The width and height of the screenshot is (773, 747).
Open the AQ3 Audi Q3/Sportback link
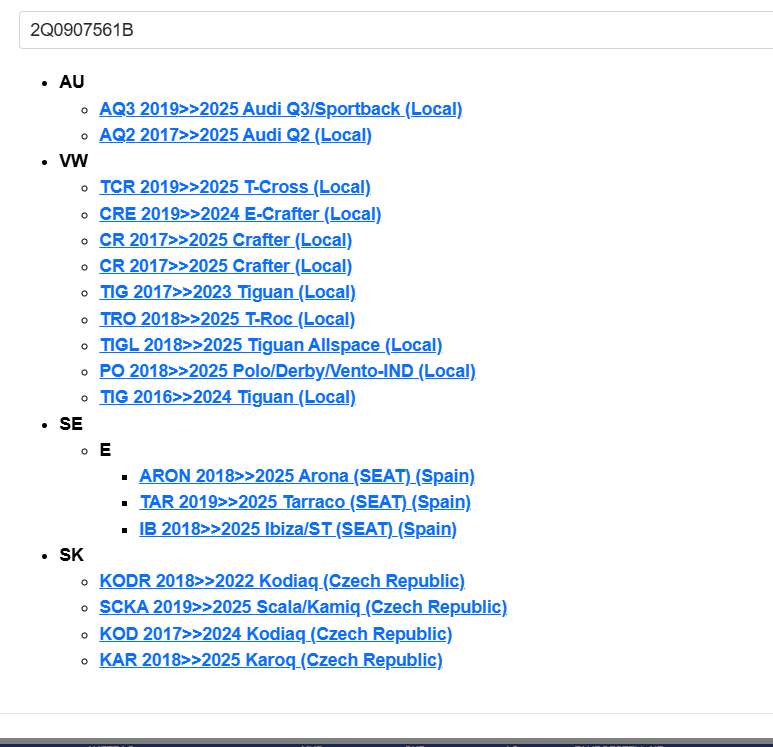pos(280,109)
